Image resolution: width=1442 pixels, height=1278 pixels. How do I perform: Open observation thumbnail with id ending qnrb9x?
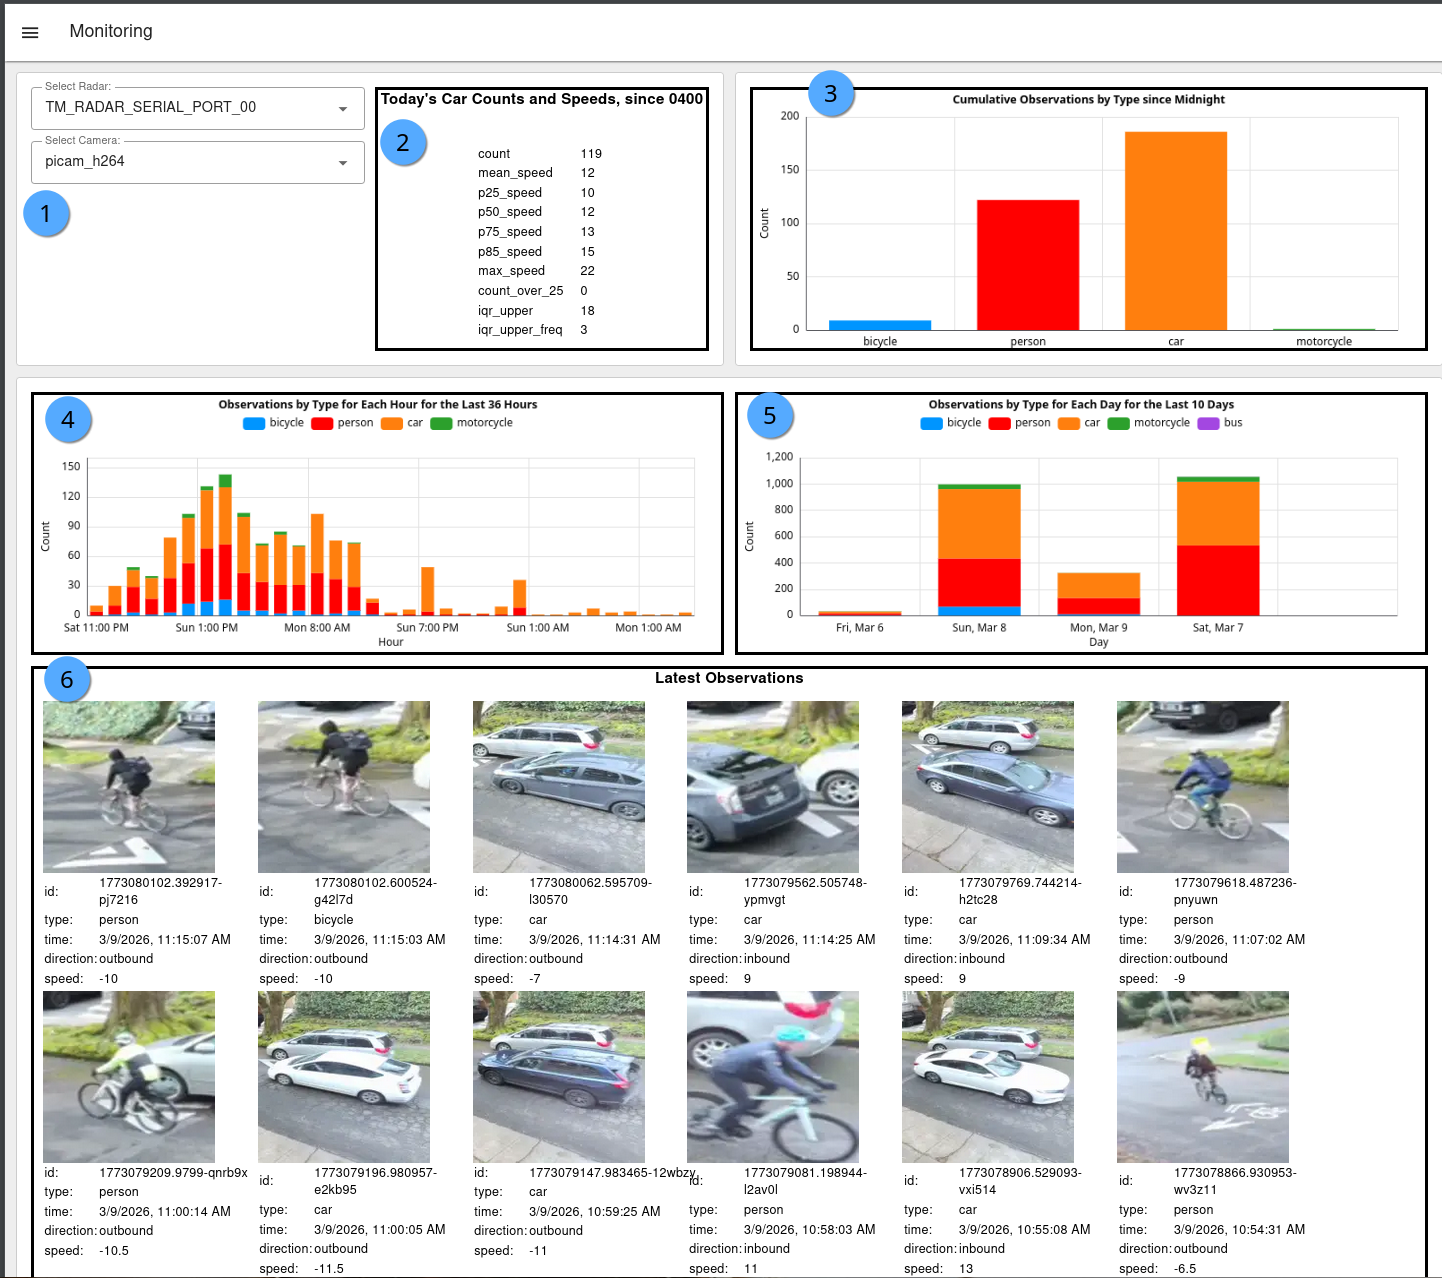[129, 1077]
